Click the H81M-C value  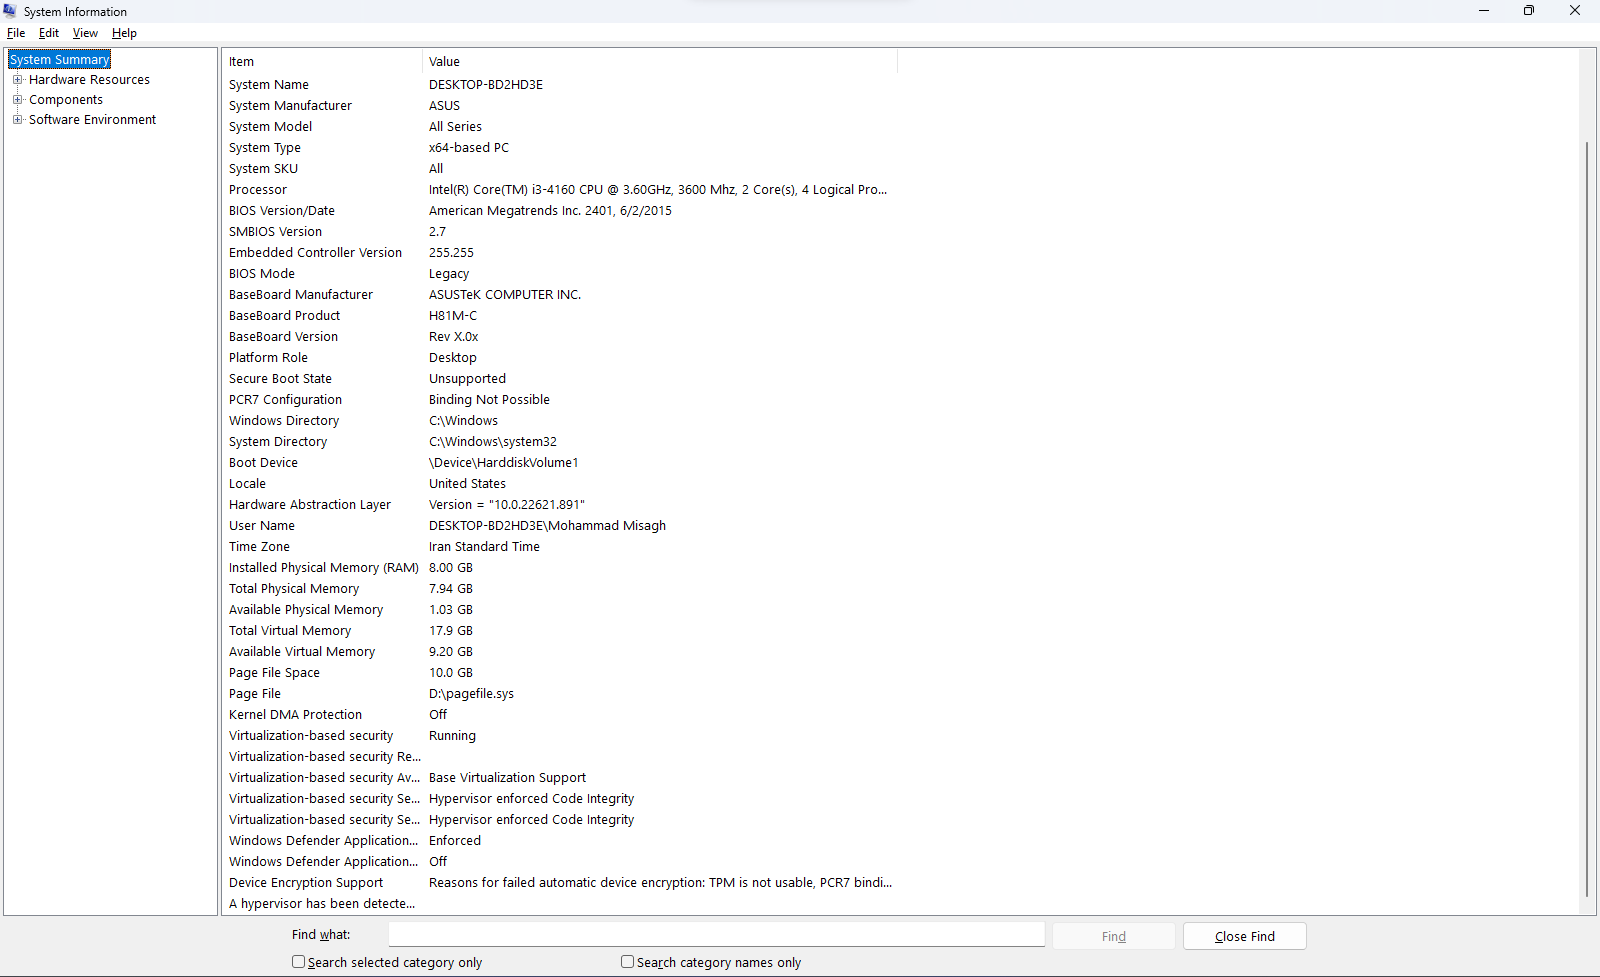tap(453, 316)
